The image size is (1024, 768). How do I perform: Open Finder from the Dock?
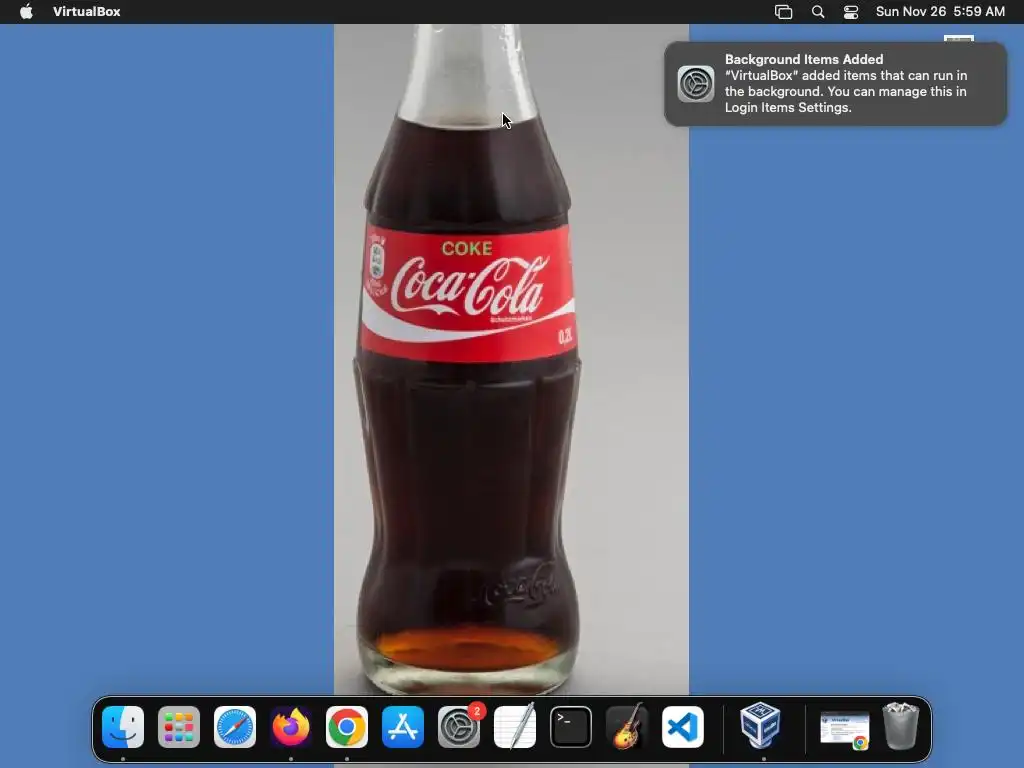click(x=123, y=727)
